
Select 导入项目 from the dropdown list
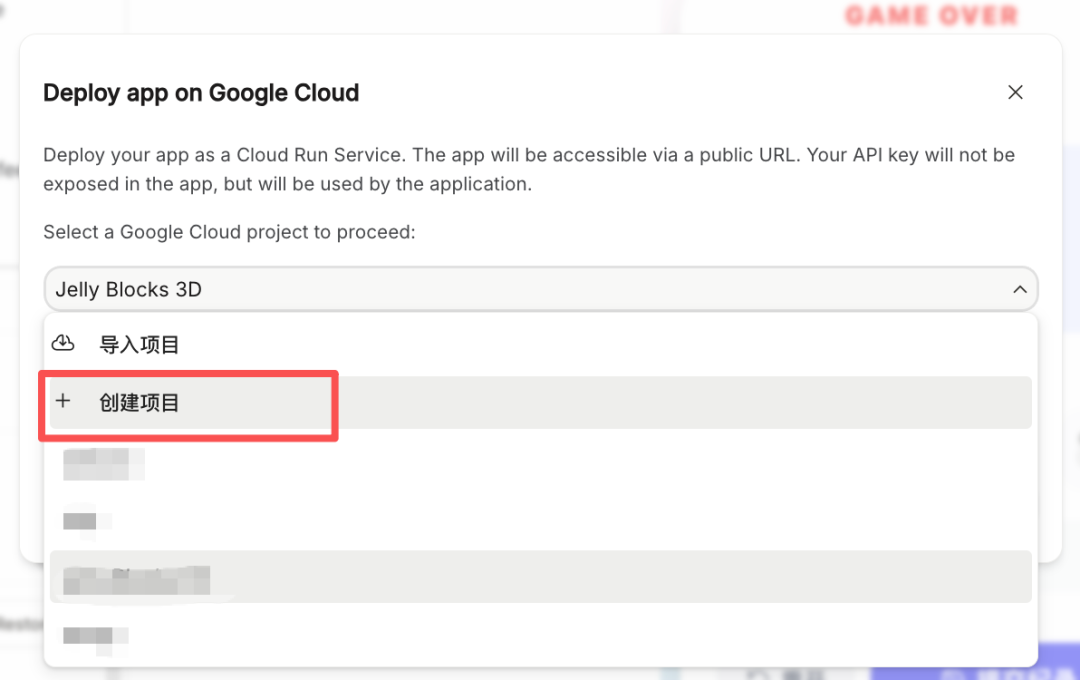pyautogui.click(x=540, y=345)
